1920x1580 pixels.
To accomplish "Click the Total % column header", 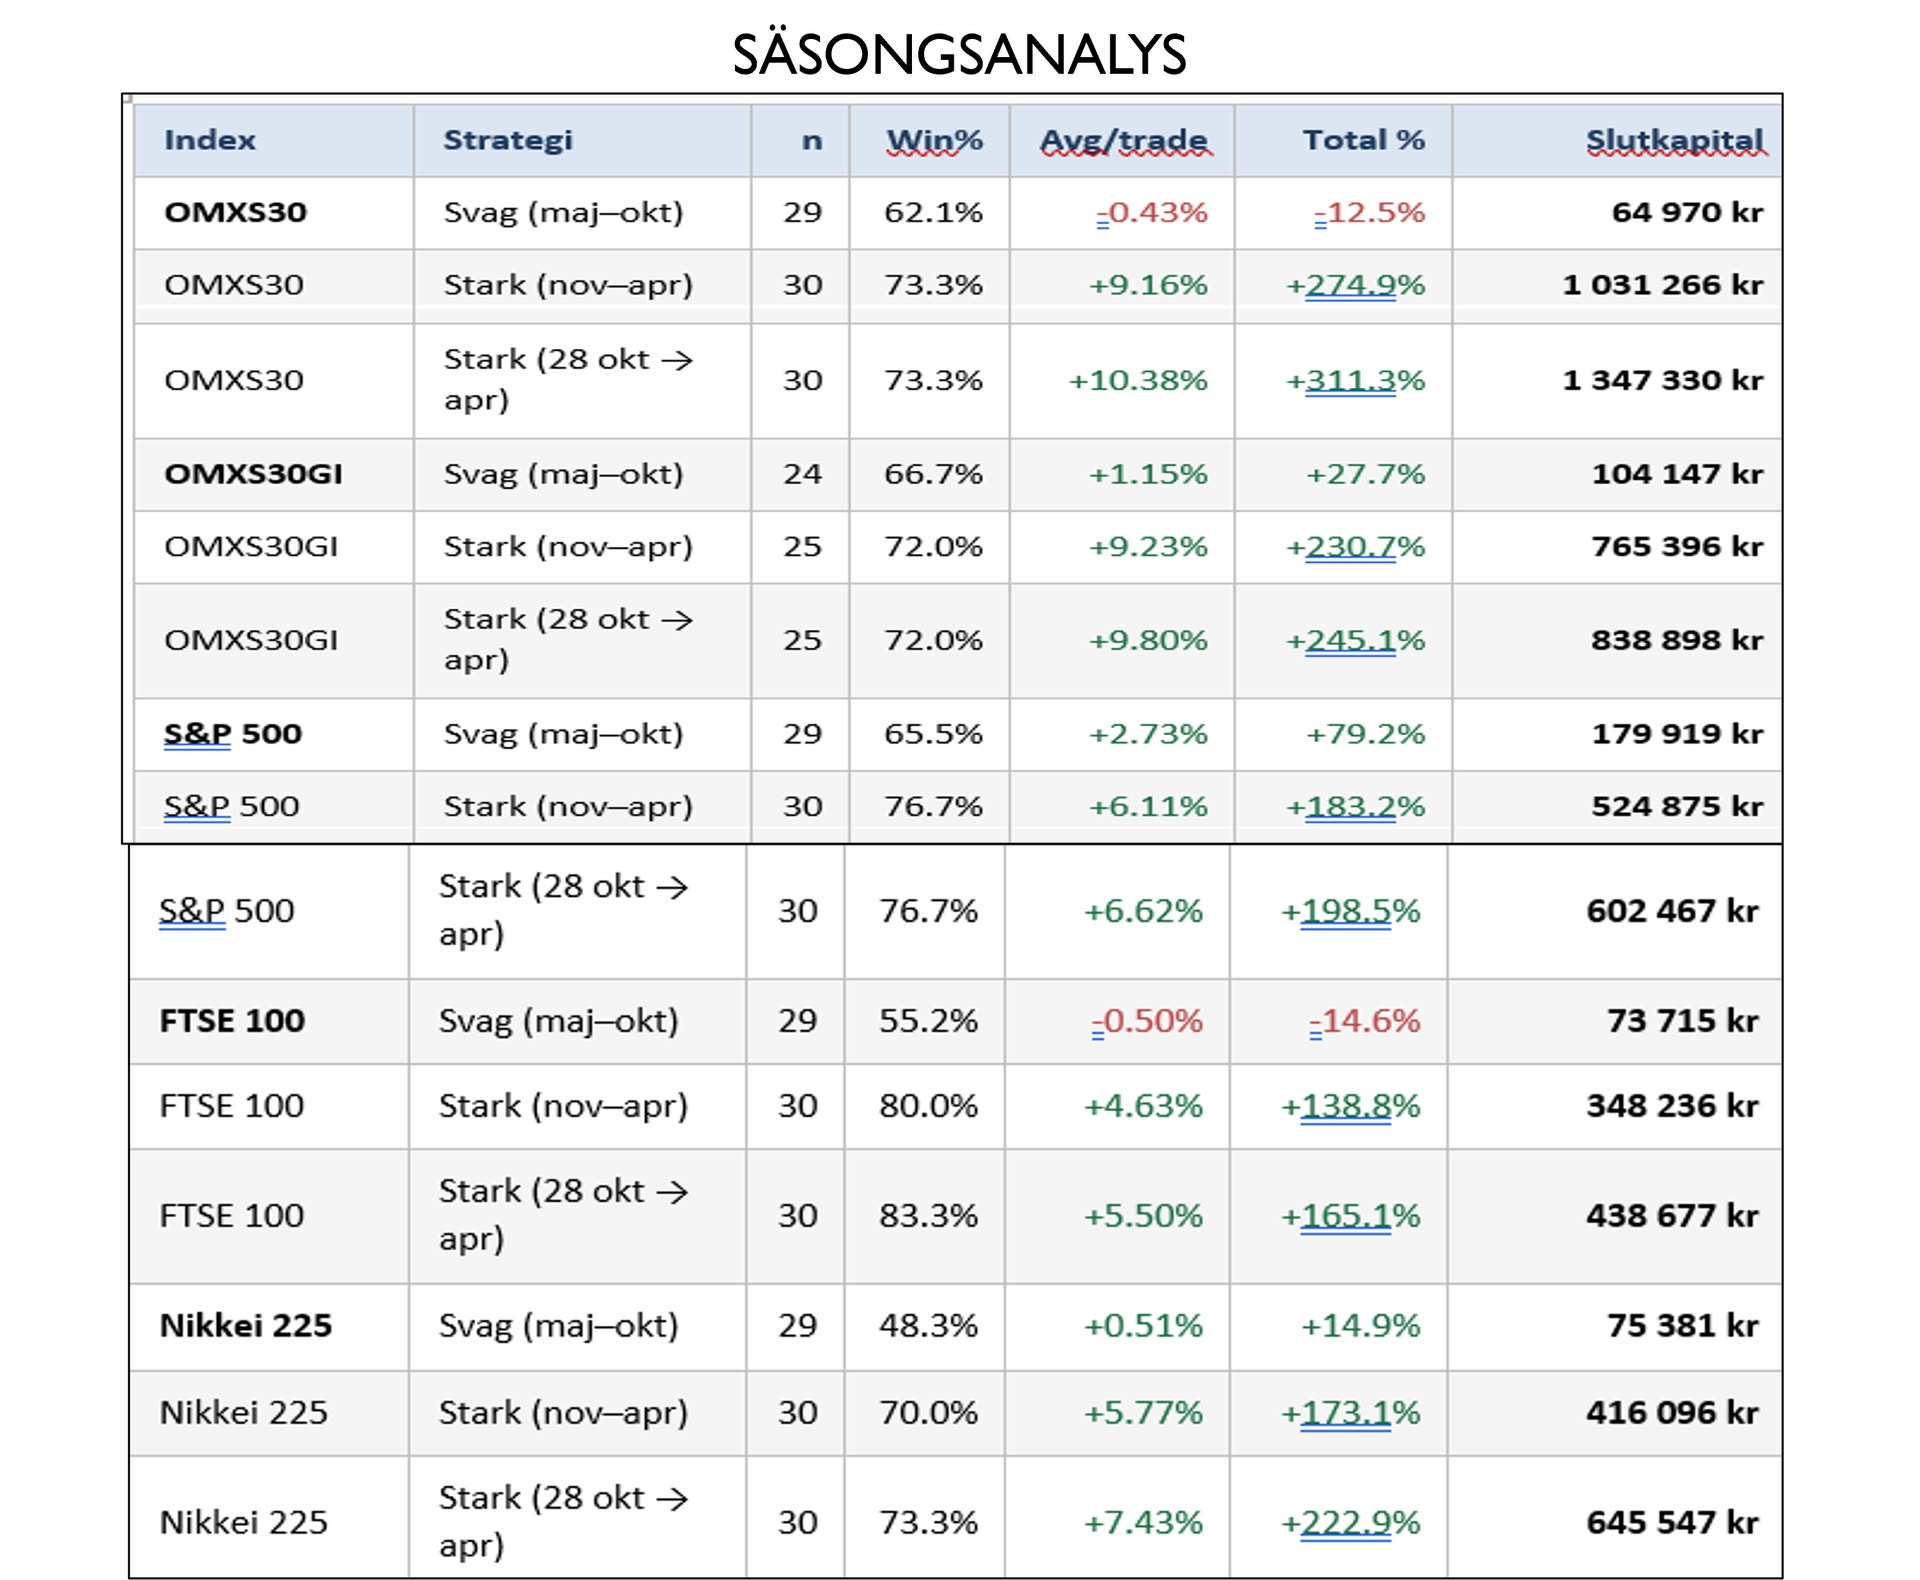I will pyautogui.click(x=1363, y=140).
